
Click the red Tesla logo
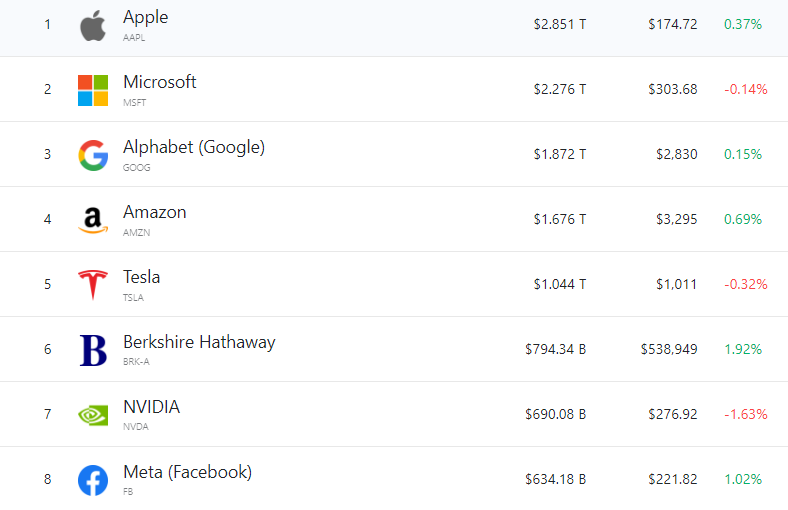[x=92, y=285]
